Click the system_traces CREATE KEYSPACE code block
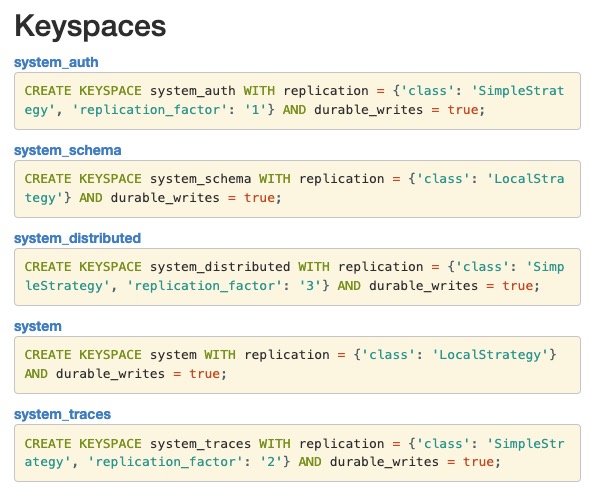 point(297,453)
